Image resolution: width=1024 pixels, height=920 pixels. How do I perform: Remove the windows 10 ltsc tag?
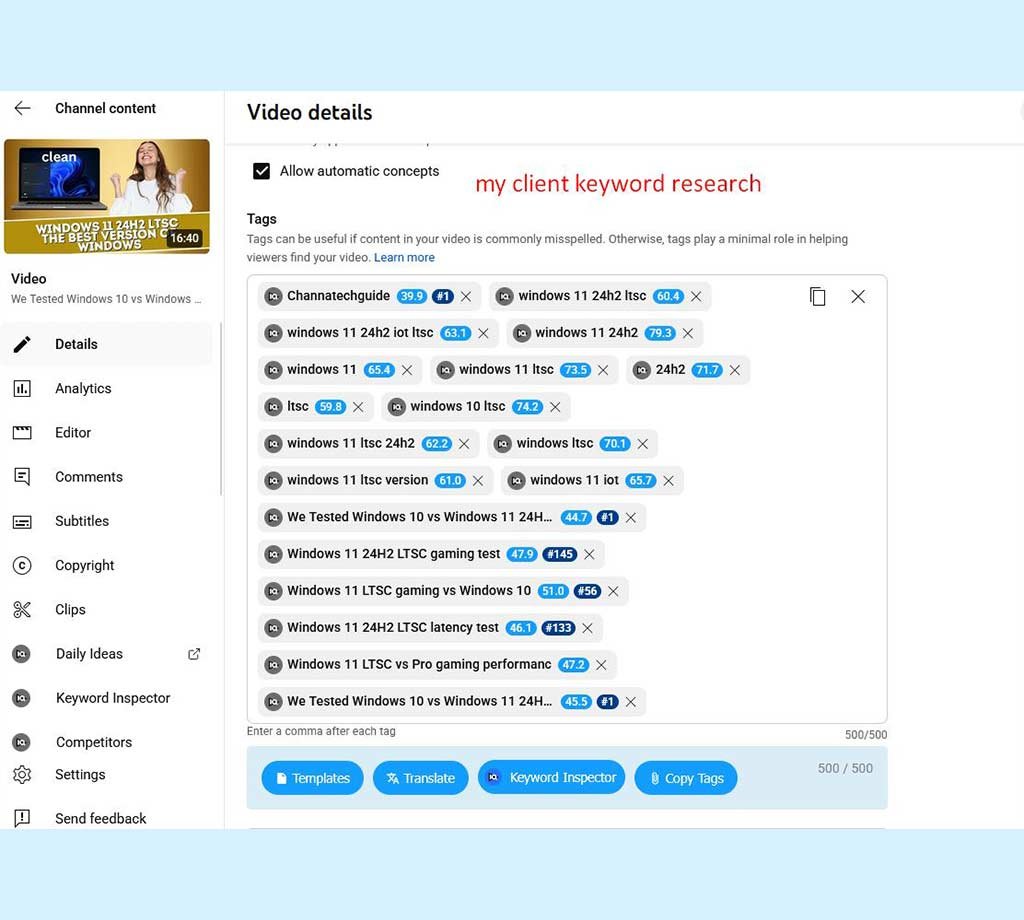point(555,407)
